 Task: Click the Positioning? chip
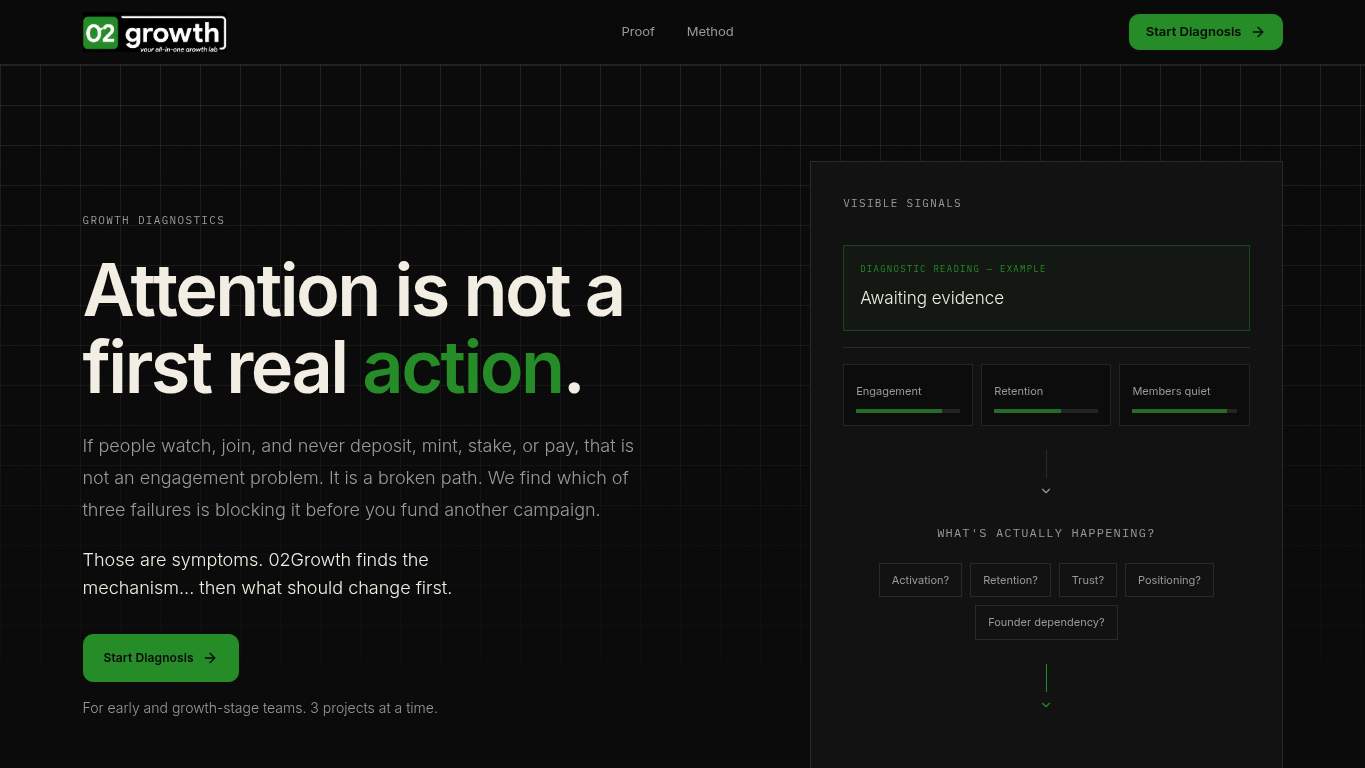1169,580
